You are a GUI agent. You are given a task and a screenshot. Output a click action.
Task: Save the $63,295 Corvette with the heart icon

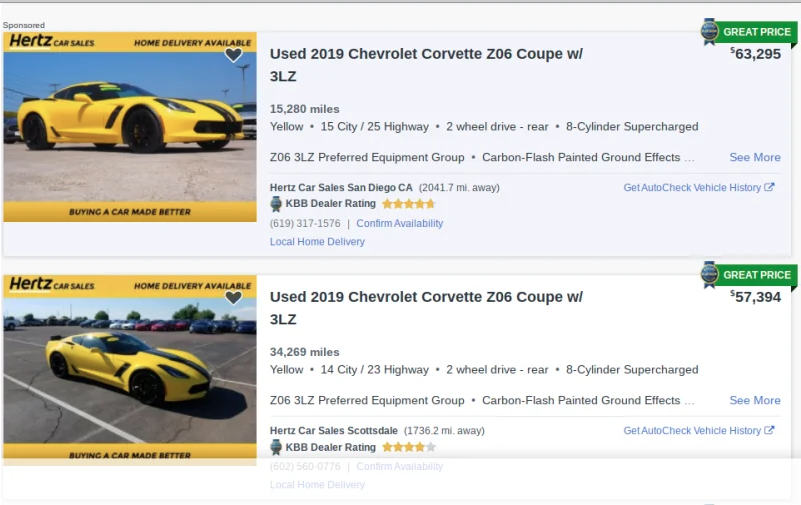pyautogui.click(x=233, y=55)
